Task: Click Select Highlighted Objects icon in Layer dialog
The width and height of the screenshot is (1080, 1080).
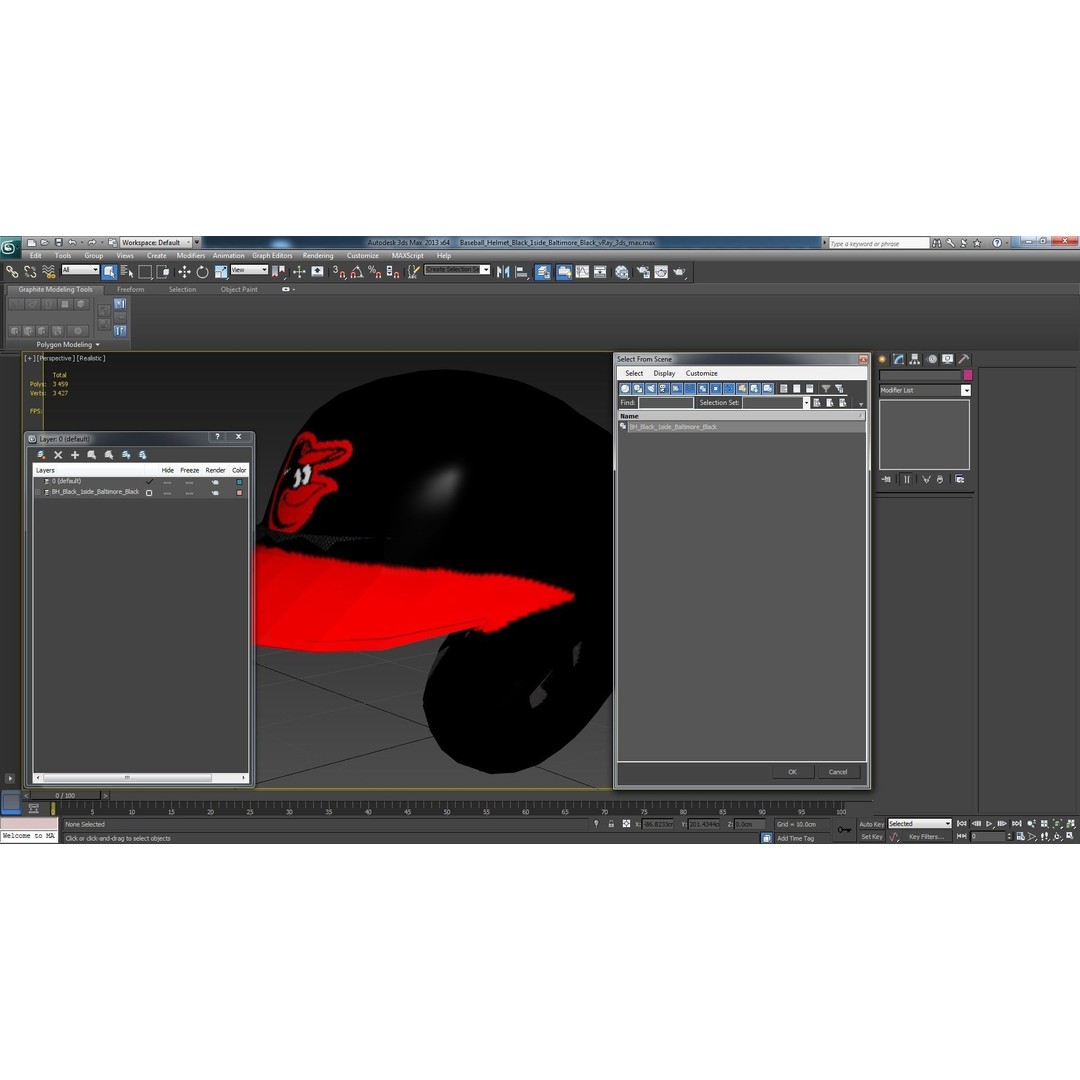Action: point(92,455)
